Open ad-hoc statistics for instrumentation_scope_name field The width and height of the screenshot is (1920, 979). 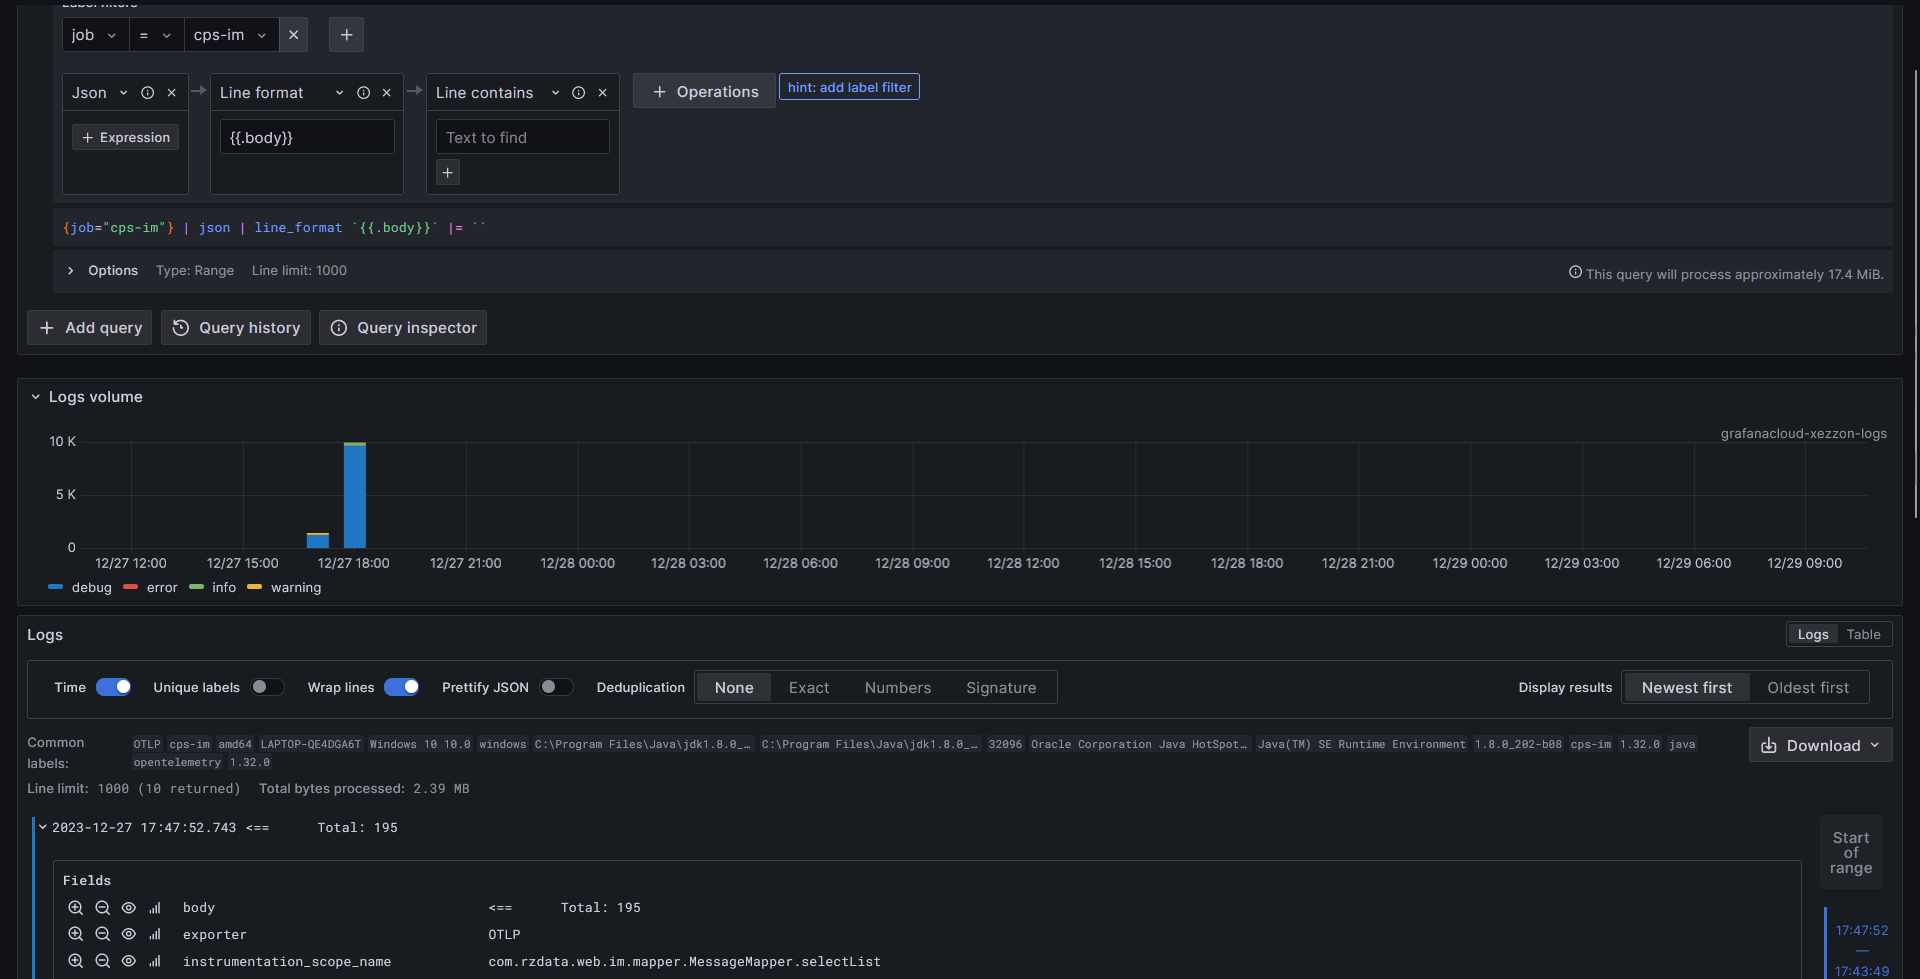[155, 962]
